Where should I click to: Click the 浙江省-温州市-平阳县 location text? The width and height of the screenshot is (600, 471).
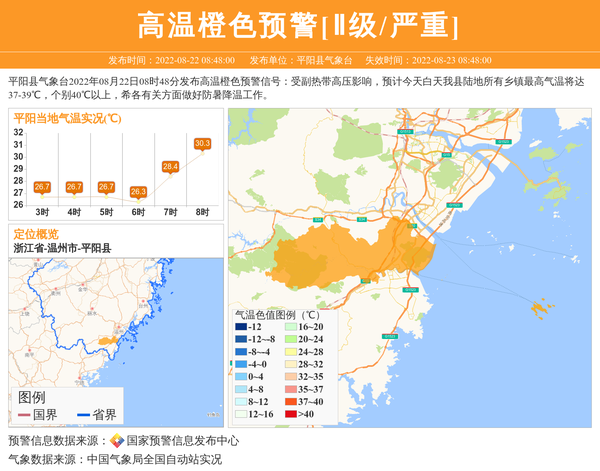point(62,247)
